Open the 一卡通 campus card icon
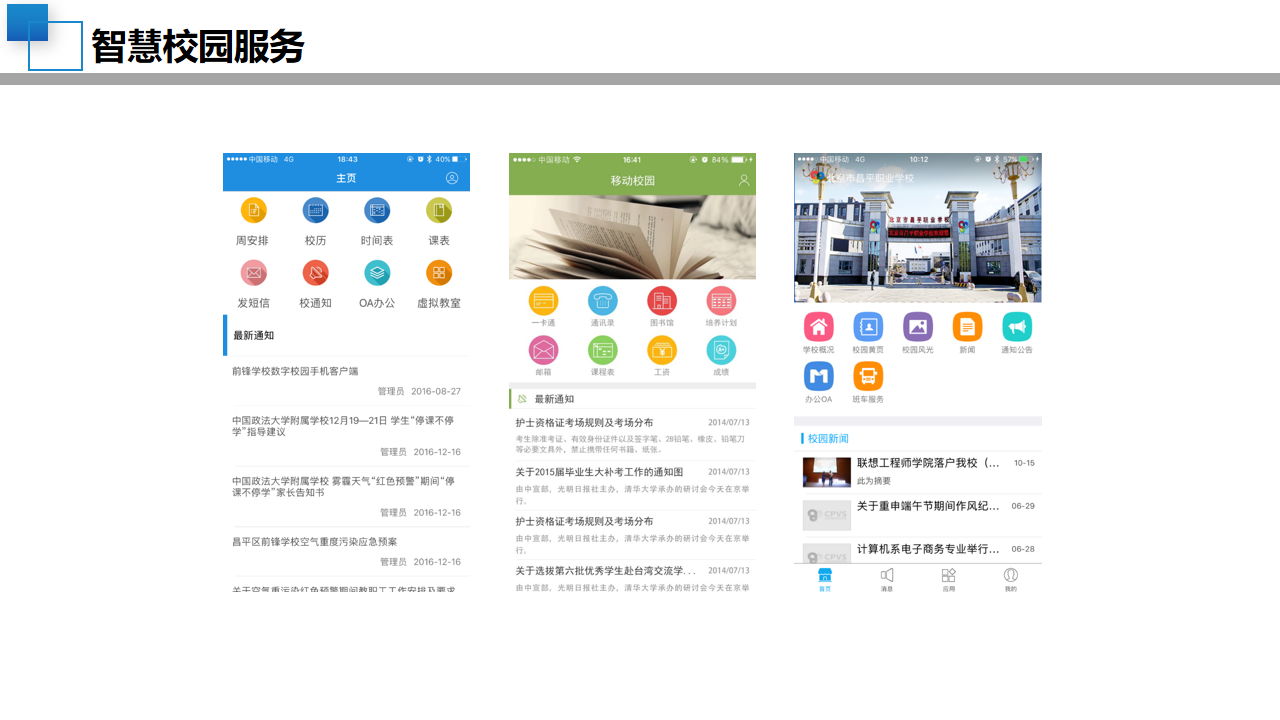 (x=541, y=300)
